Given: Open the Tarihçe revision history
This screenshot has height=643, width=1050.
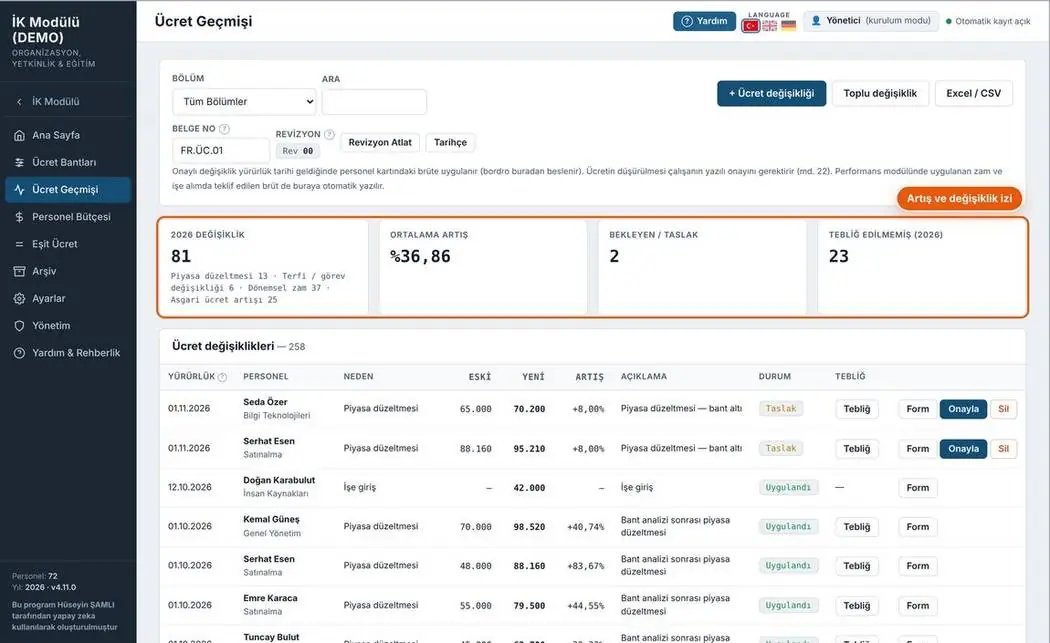Looking at the screenshot, I should (451, 143).
